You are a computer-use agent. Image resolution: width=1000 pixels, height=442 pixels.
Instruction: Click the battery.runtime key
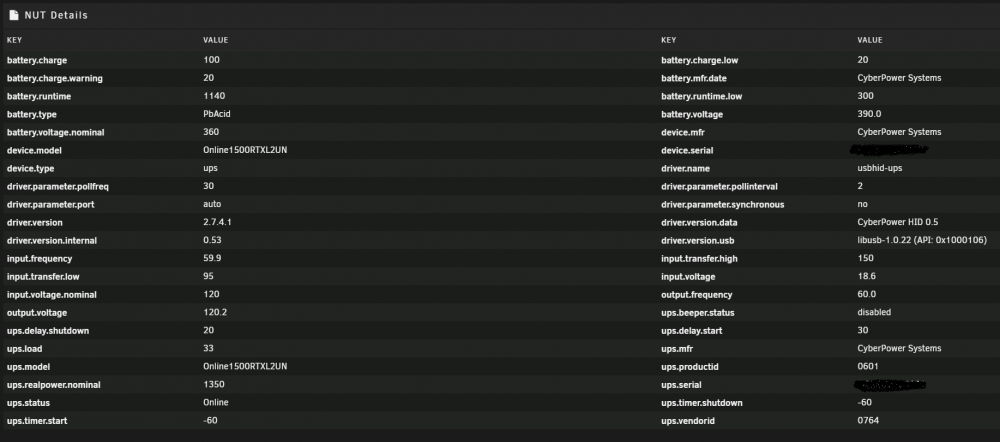39,96
